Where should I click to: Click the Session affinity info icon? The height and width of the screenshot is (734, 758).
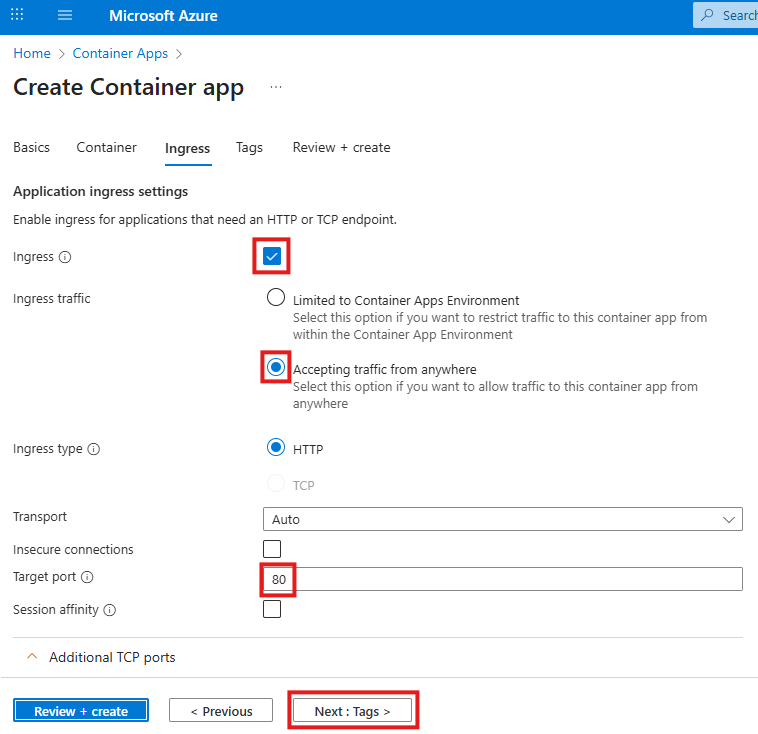pyautogui.click(x=109, y=609)
